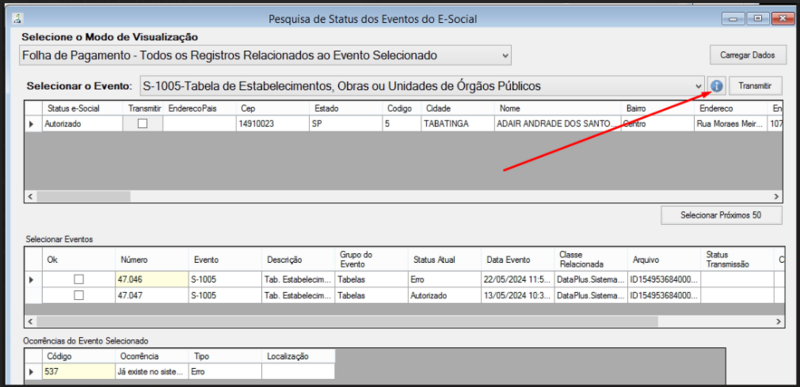
Task: Click the Endereco column header
Action: [732, 109]
